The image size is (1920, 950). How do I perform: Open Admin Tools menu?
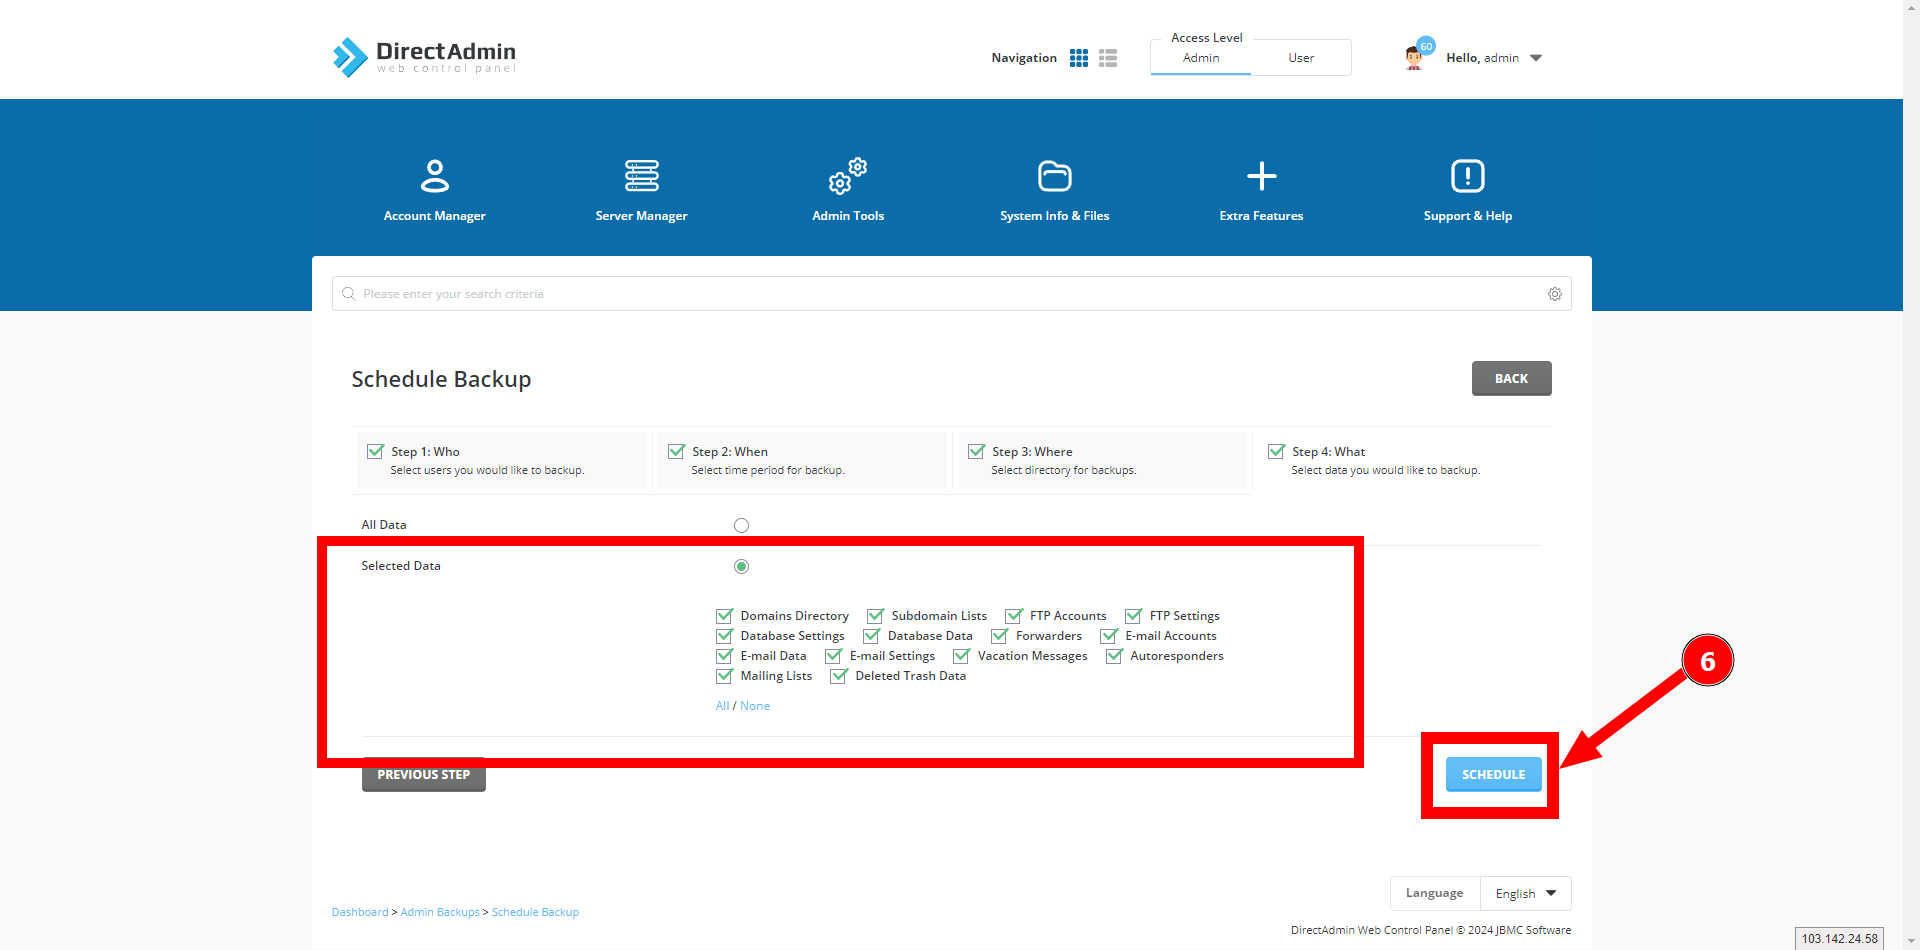coord(848,190)
